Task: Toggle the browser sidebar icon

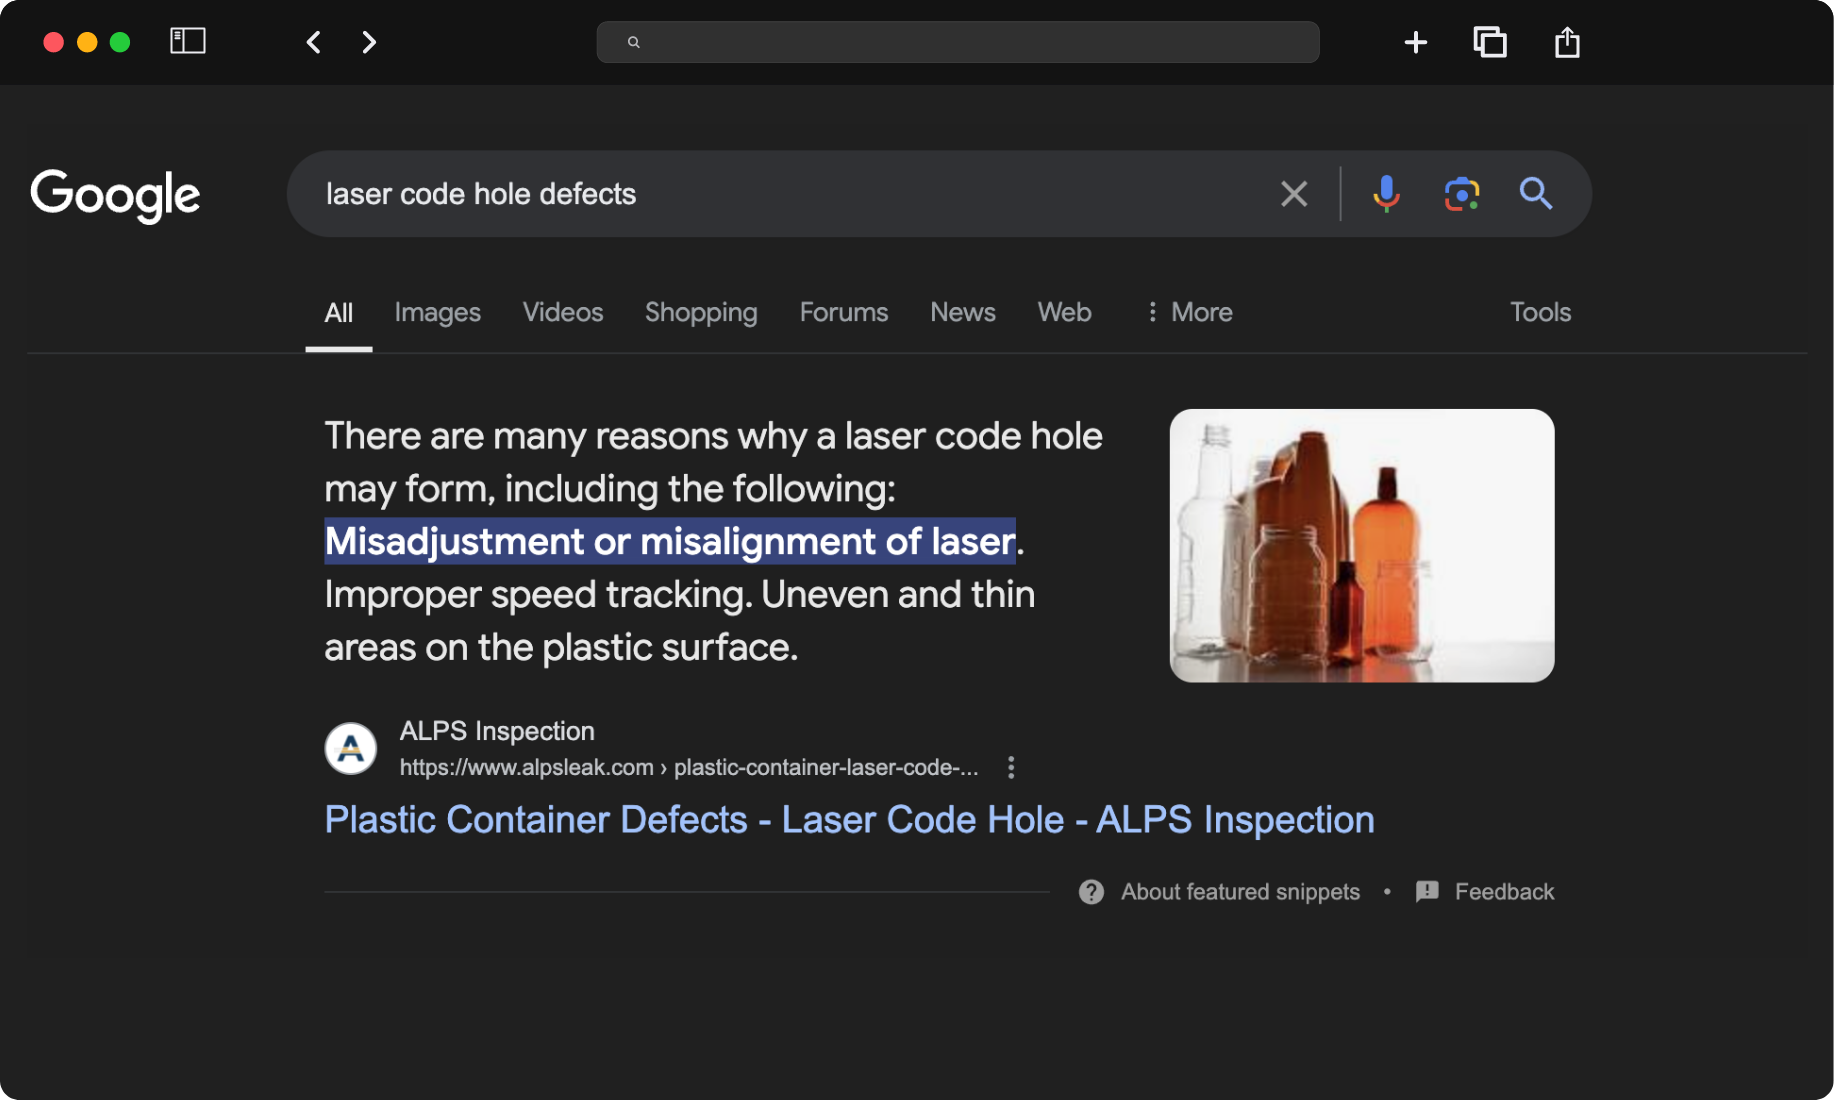Action: [x=188, y=41]
